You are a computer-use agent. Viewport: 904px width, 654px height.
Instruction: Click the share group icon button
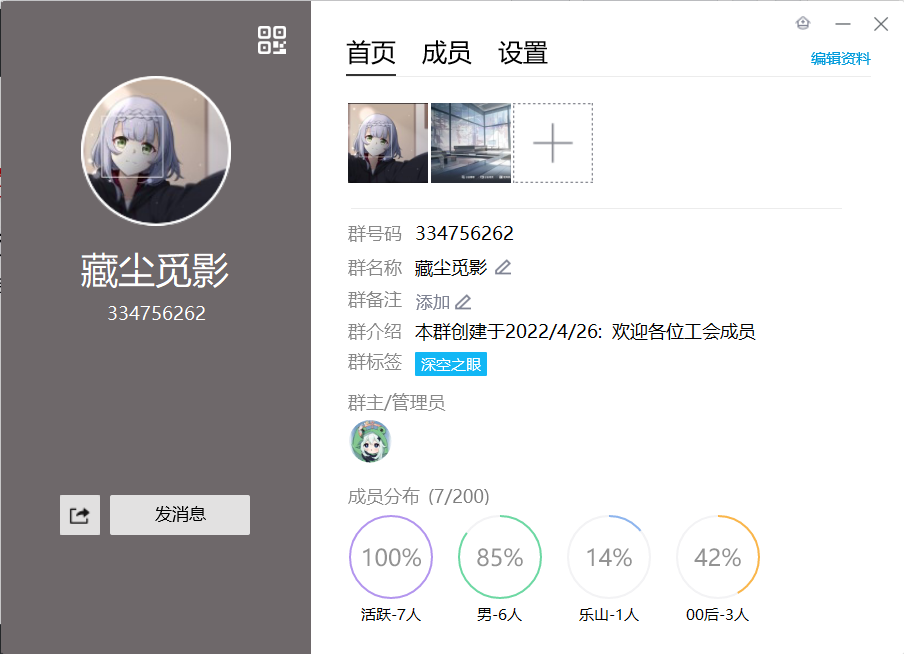pyautogui.click(x=80, y=515)
